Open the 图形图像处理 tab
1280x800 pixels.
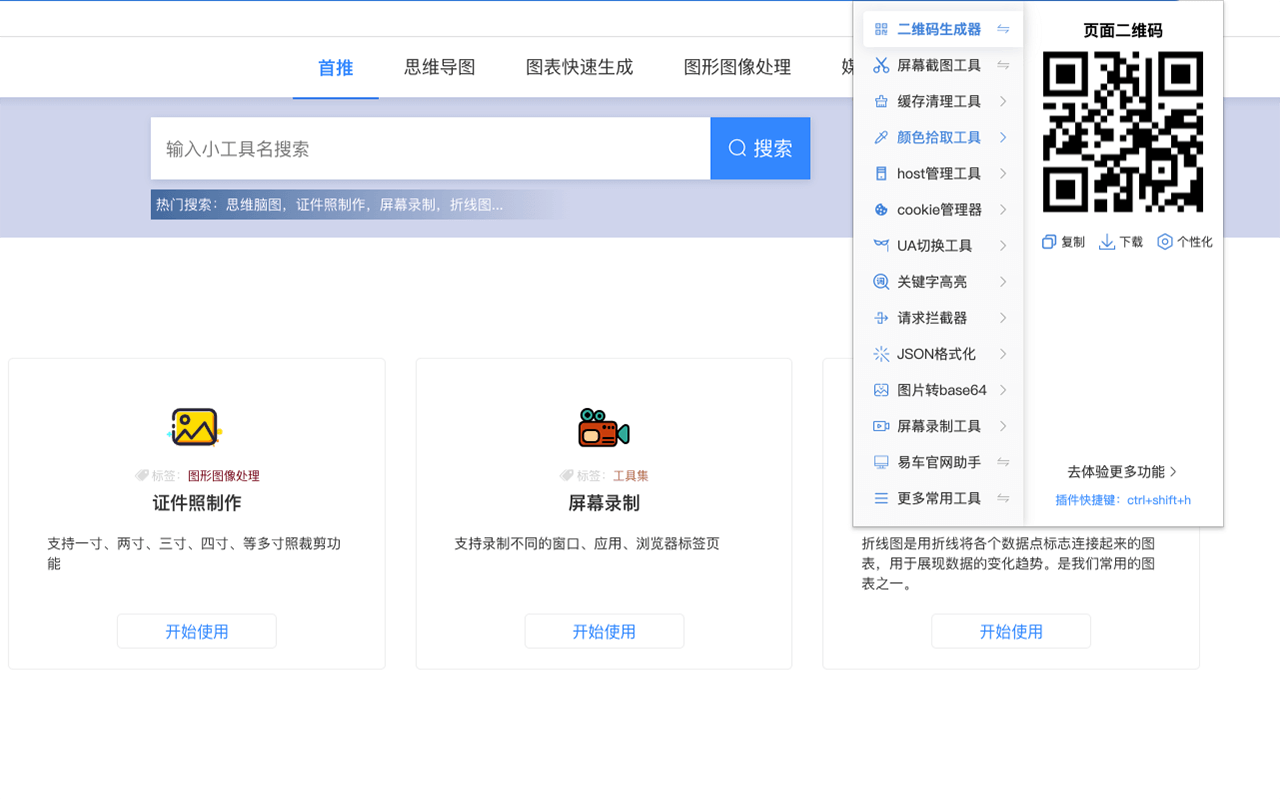tap(738, 68)
